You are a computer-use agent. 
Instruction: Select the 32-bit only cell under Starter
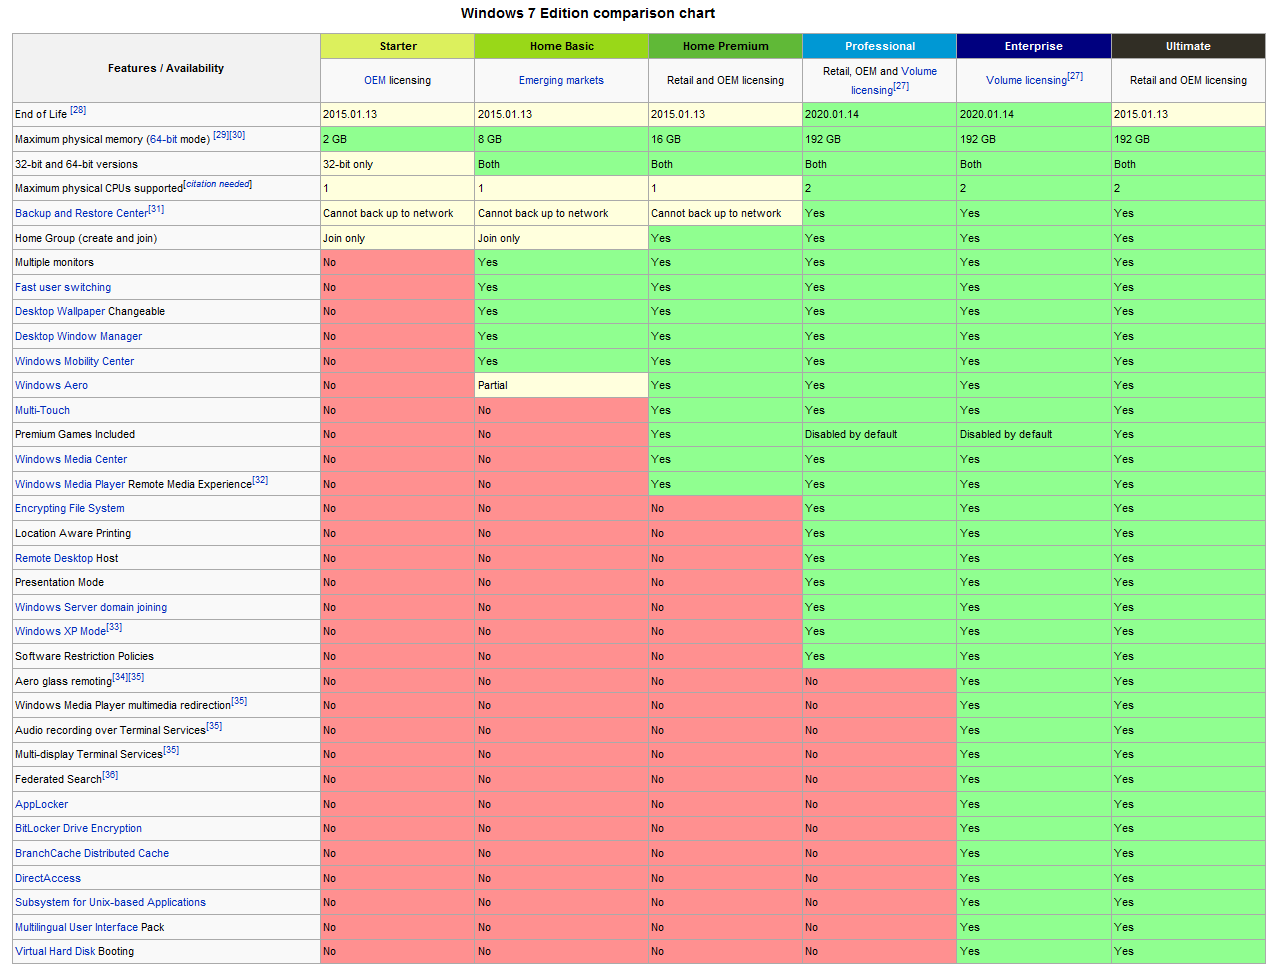[x=398, y=164]
